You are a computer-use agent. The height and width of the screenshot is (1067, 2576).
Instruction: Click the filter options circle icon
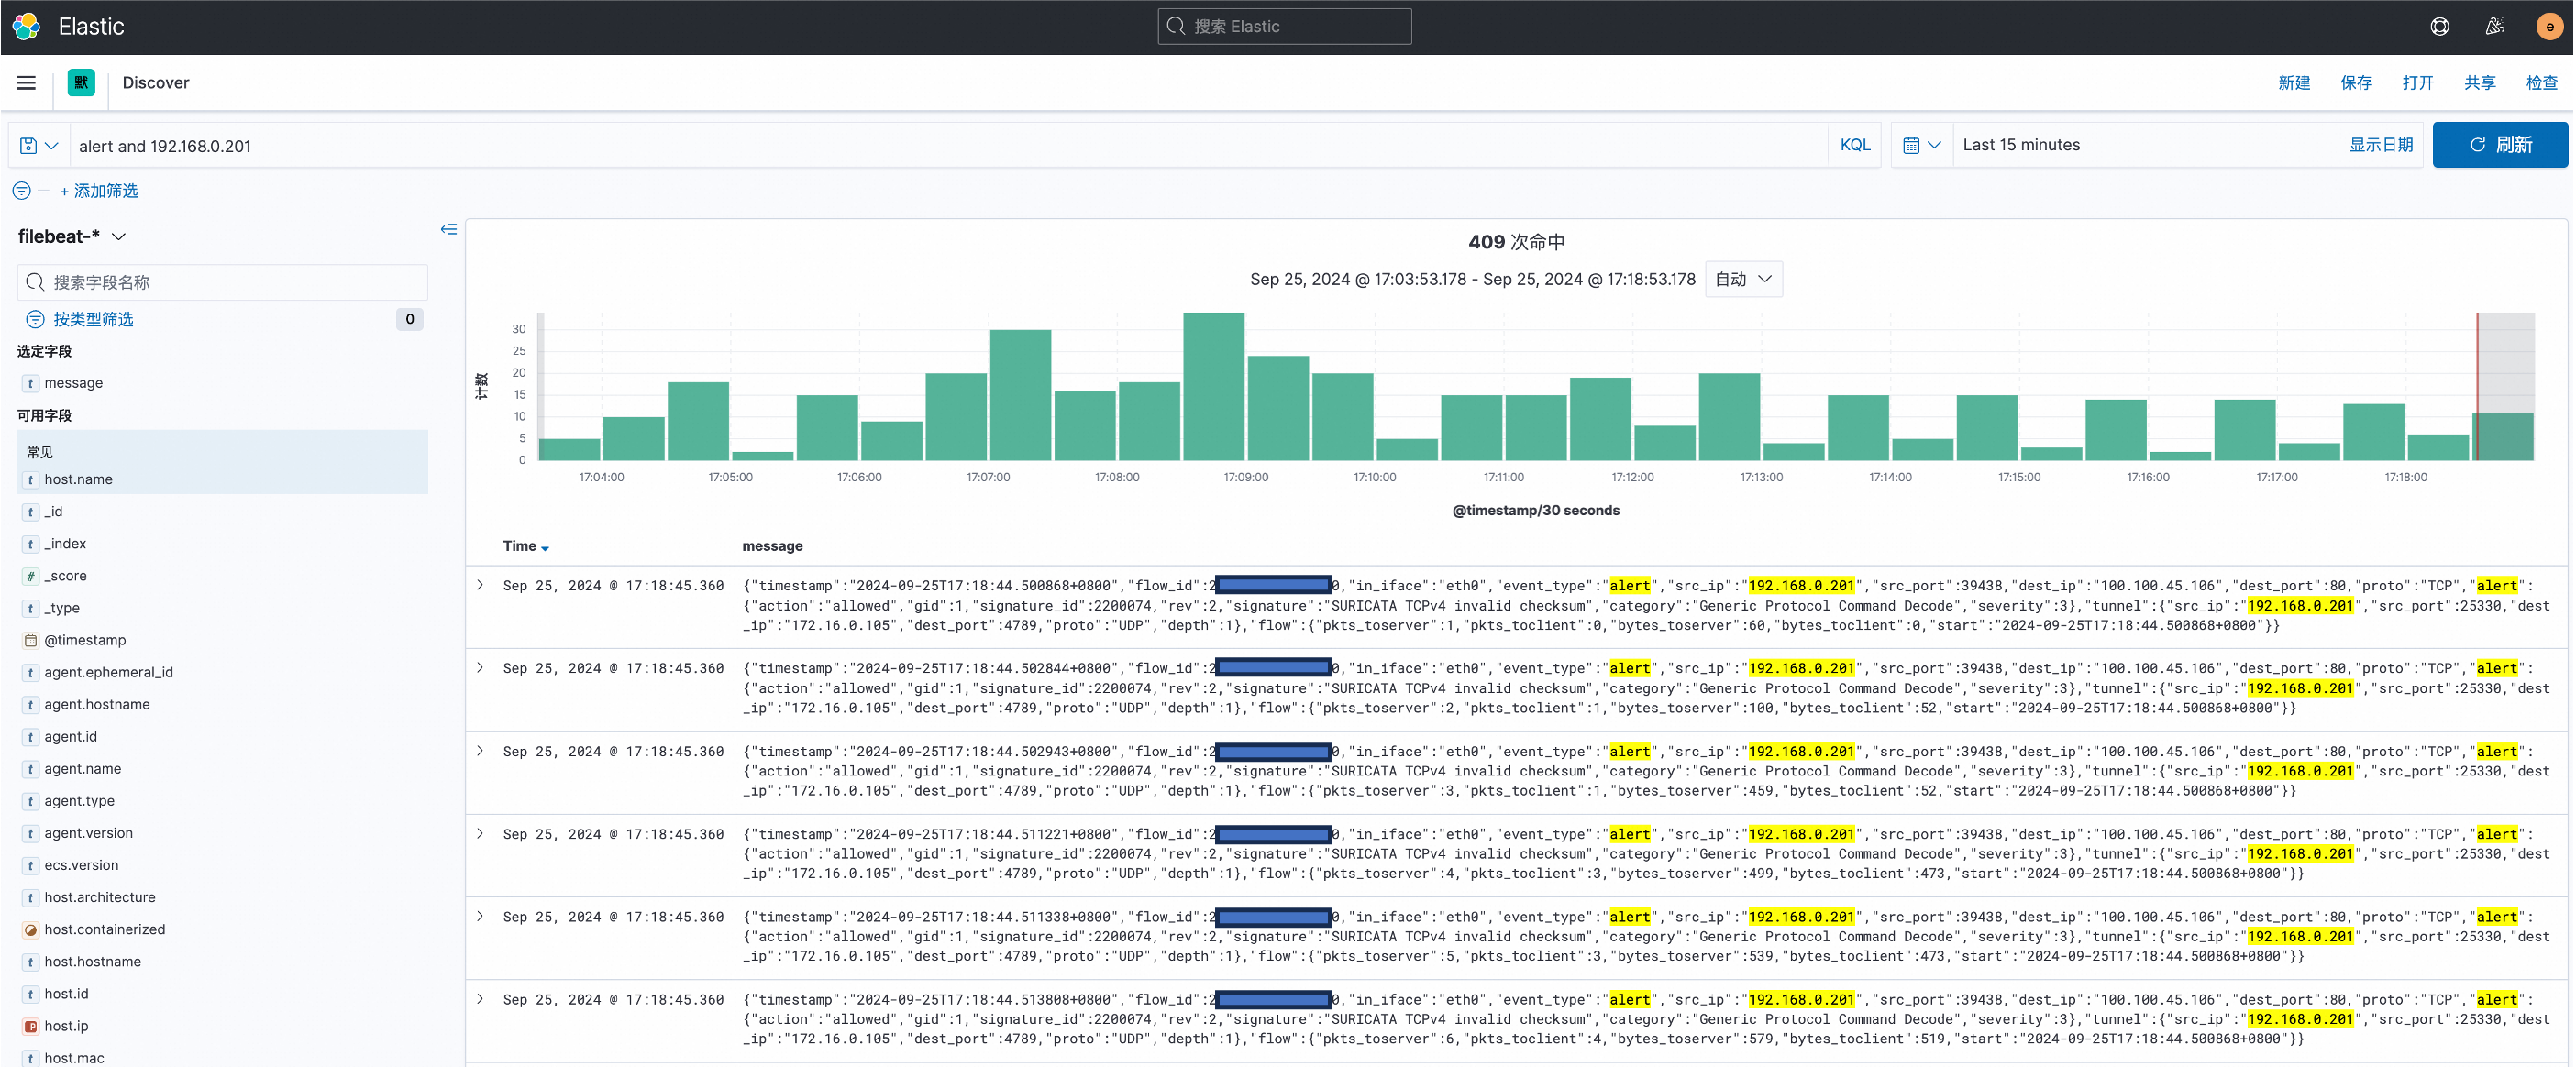[x=22, y=191]
